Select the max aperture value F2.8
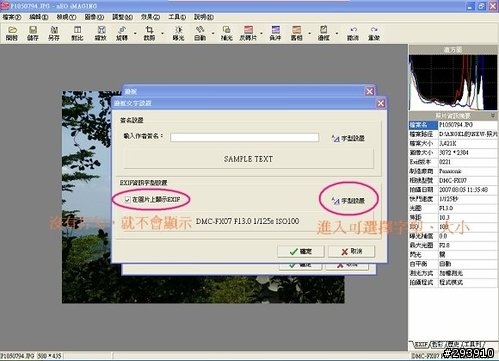The image size is (499, 361). click(444, 245)
